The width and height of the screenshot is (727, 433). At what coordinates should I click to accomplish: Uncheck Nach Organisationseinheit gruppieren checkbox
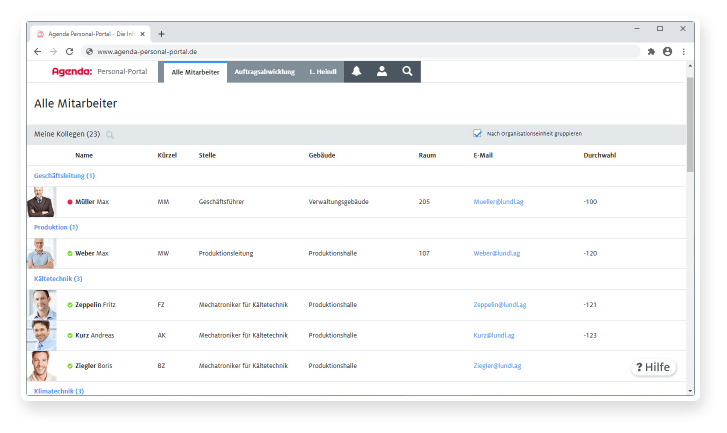pos(477,133)
